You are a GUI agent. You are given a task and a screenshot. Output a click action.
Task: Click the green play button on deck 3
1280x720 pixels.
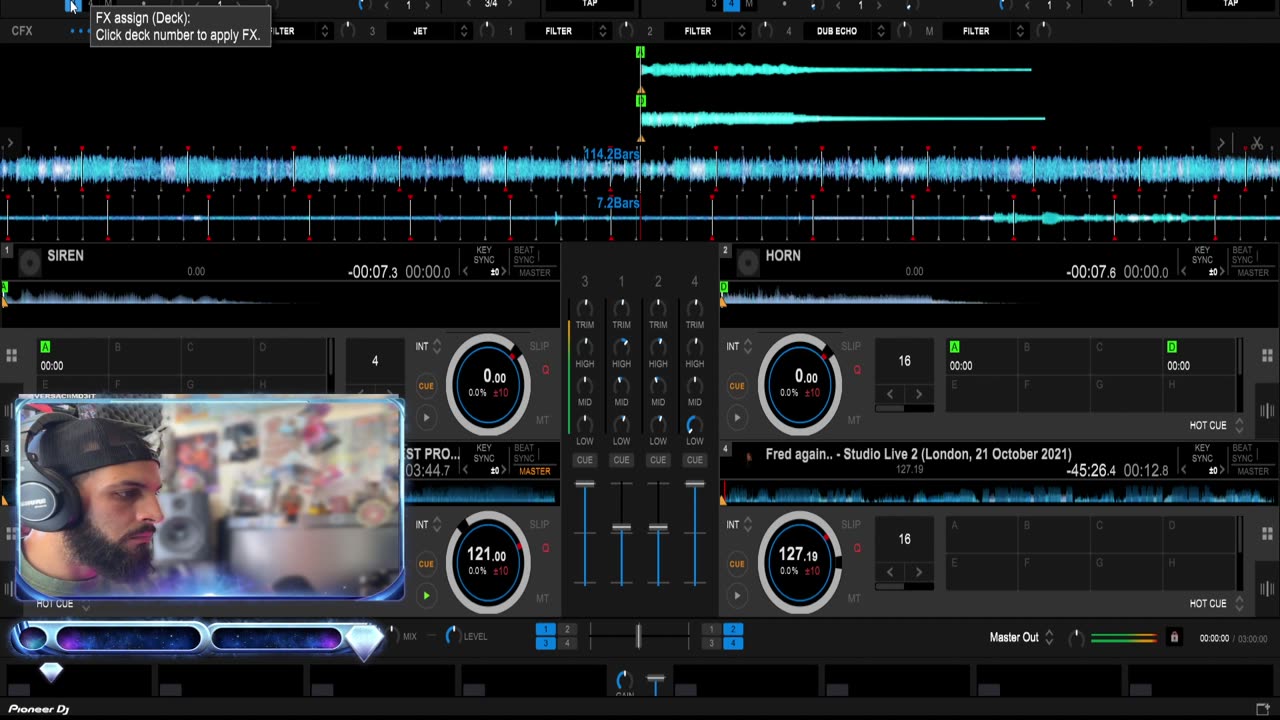[x=426, y=596]
